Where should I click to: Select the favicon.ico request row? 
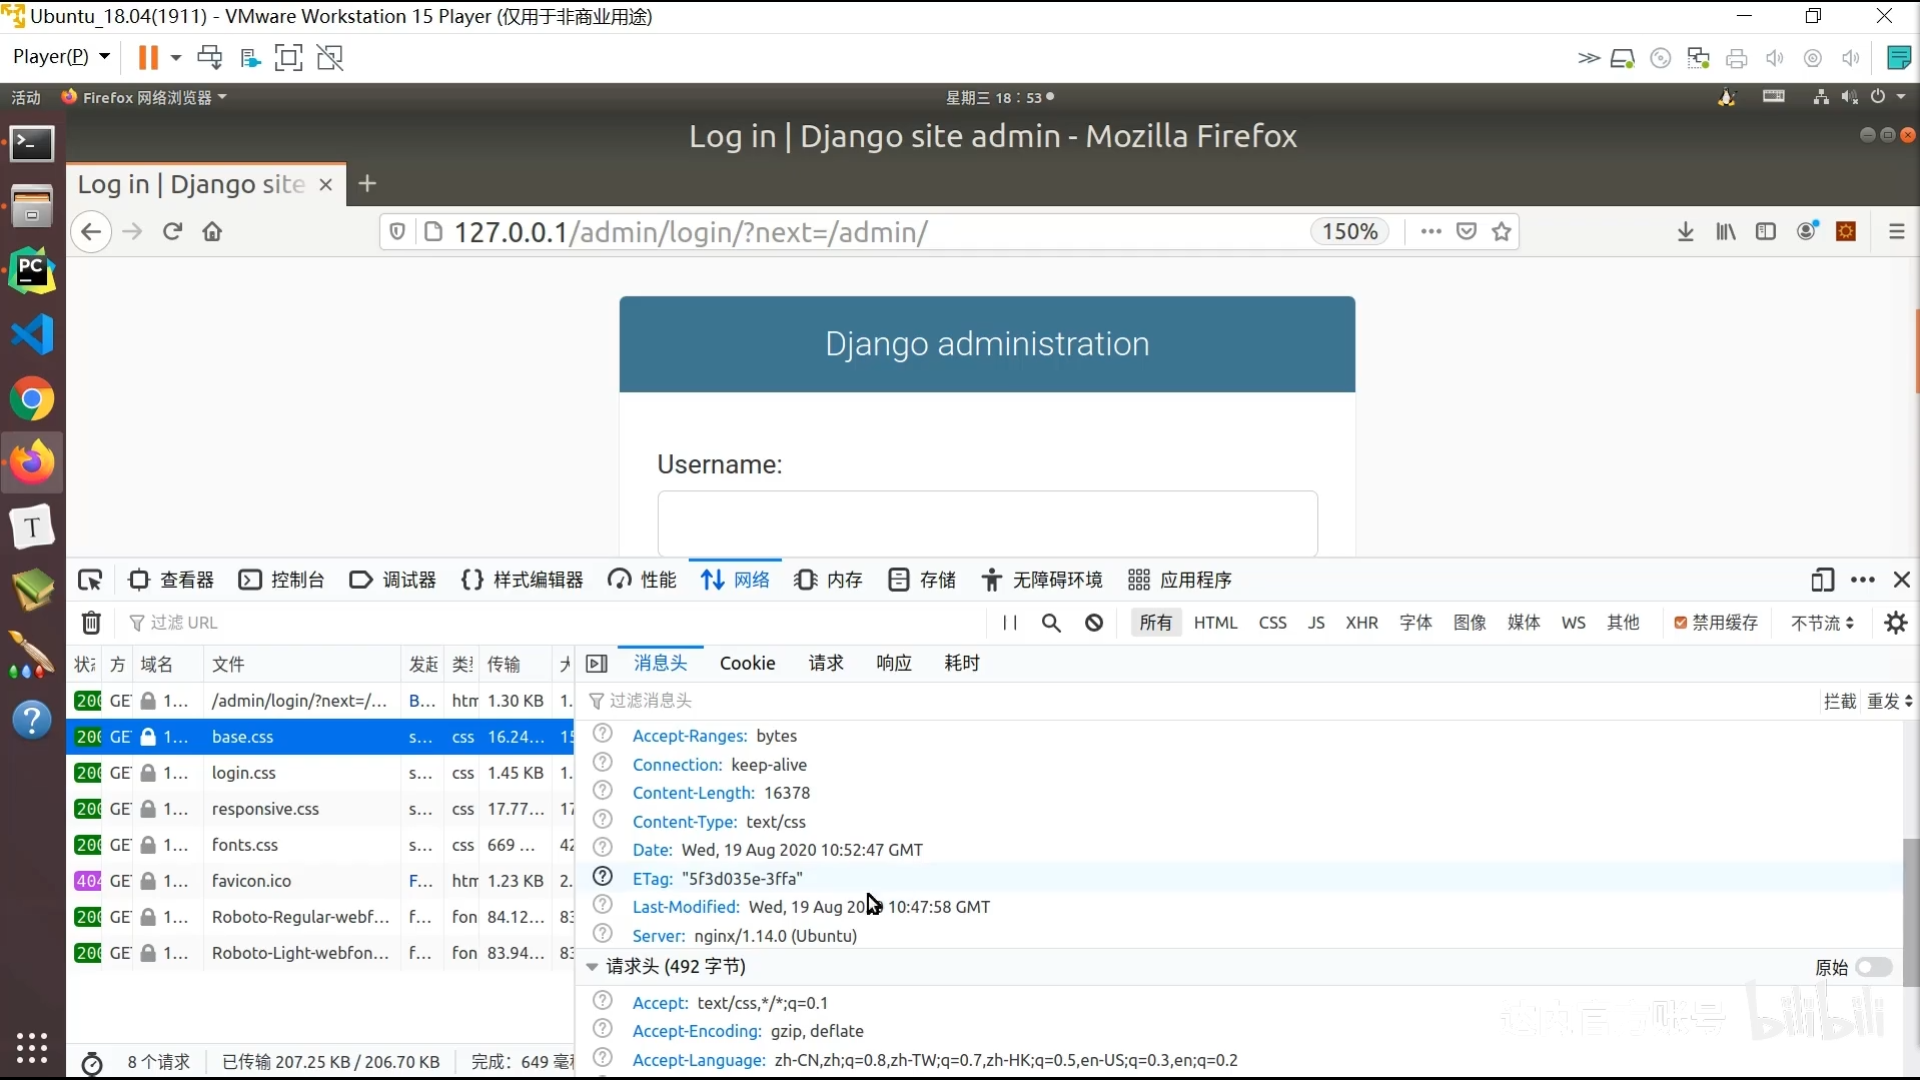click(x=320, y=881)
